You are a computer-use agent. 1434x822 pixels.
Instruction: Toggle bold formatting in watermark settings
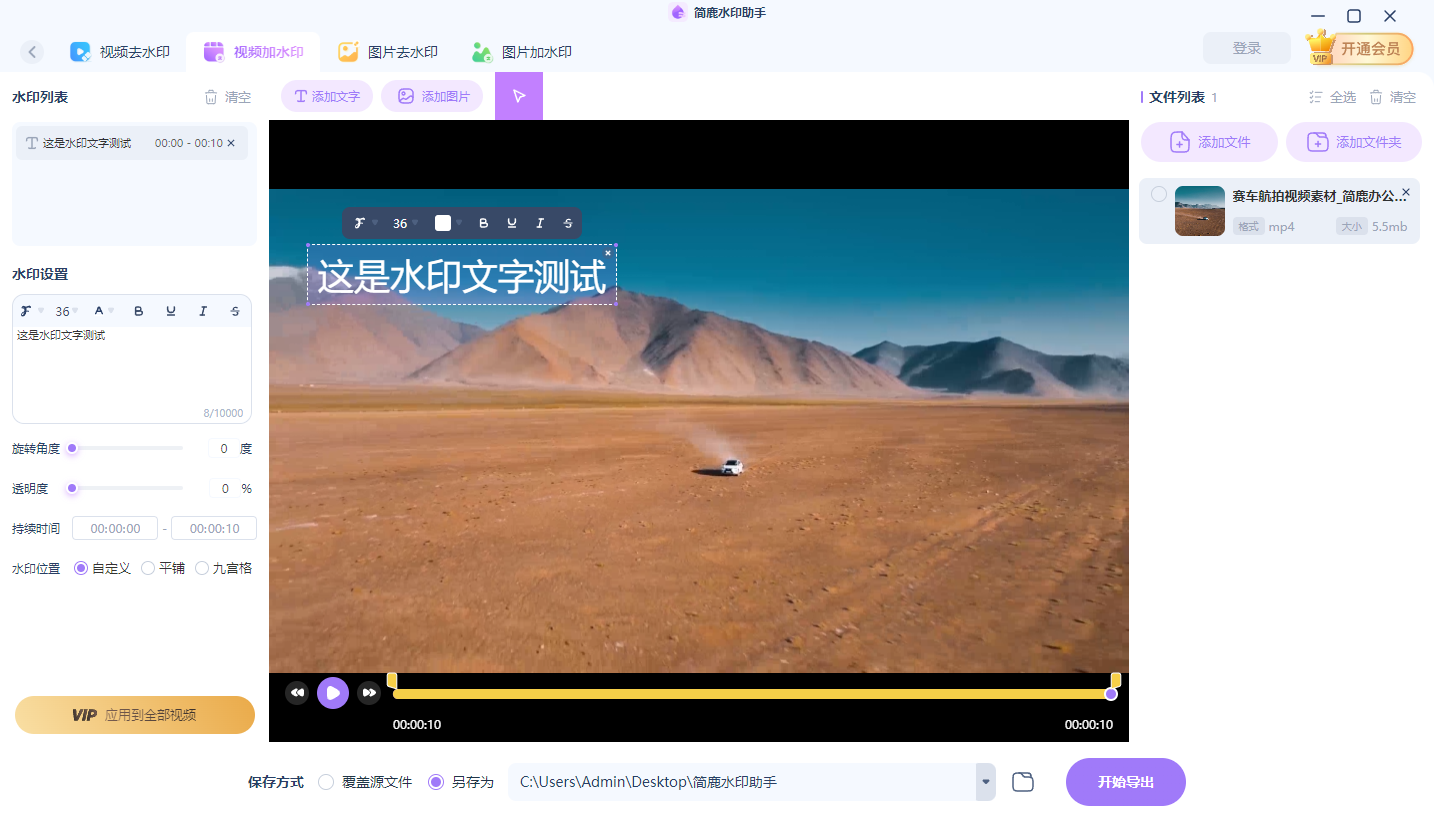(139, 311)
